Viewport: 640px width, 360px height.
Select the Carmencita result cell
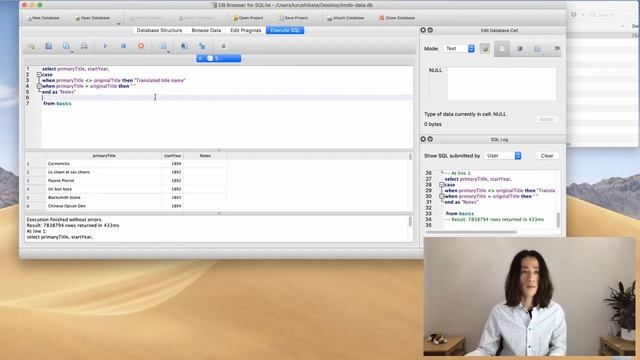pyautogui.click(x=104, y=164)
